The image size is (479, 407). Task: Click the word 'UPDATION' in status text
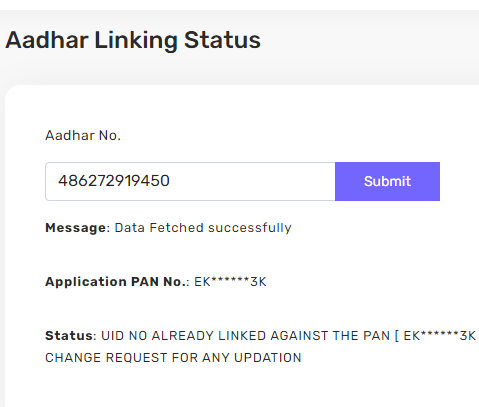click(x=268, y=358)
